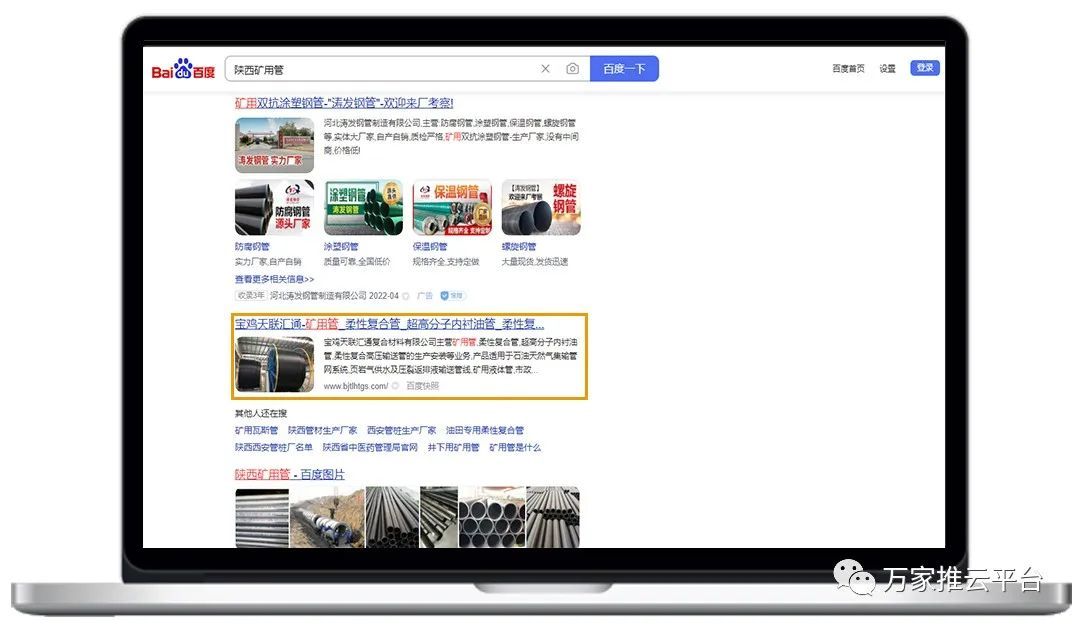1080x628 pixels.
Task: Open the 宝鸡天联汇通 result title link
Action: click(389, 324)
